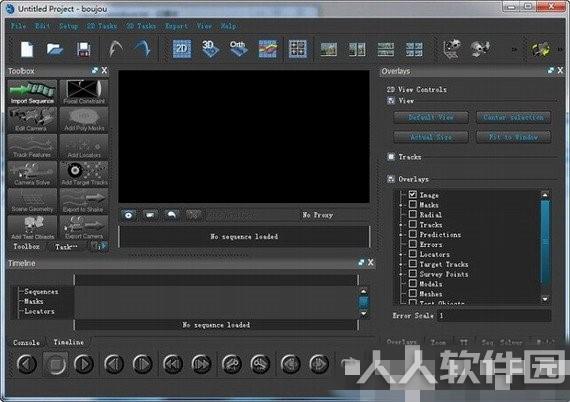The image size is (570, 402).
Task: Click the Overlays list scrollbar thumb
Action: click(545, 242)
